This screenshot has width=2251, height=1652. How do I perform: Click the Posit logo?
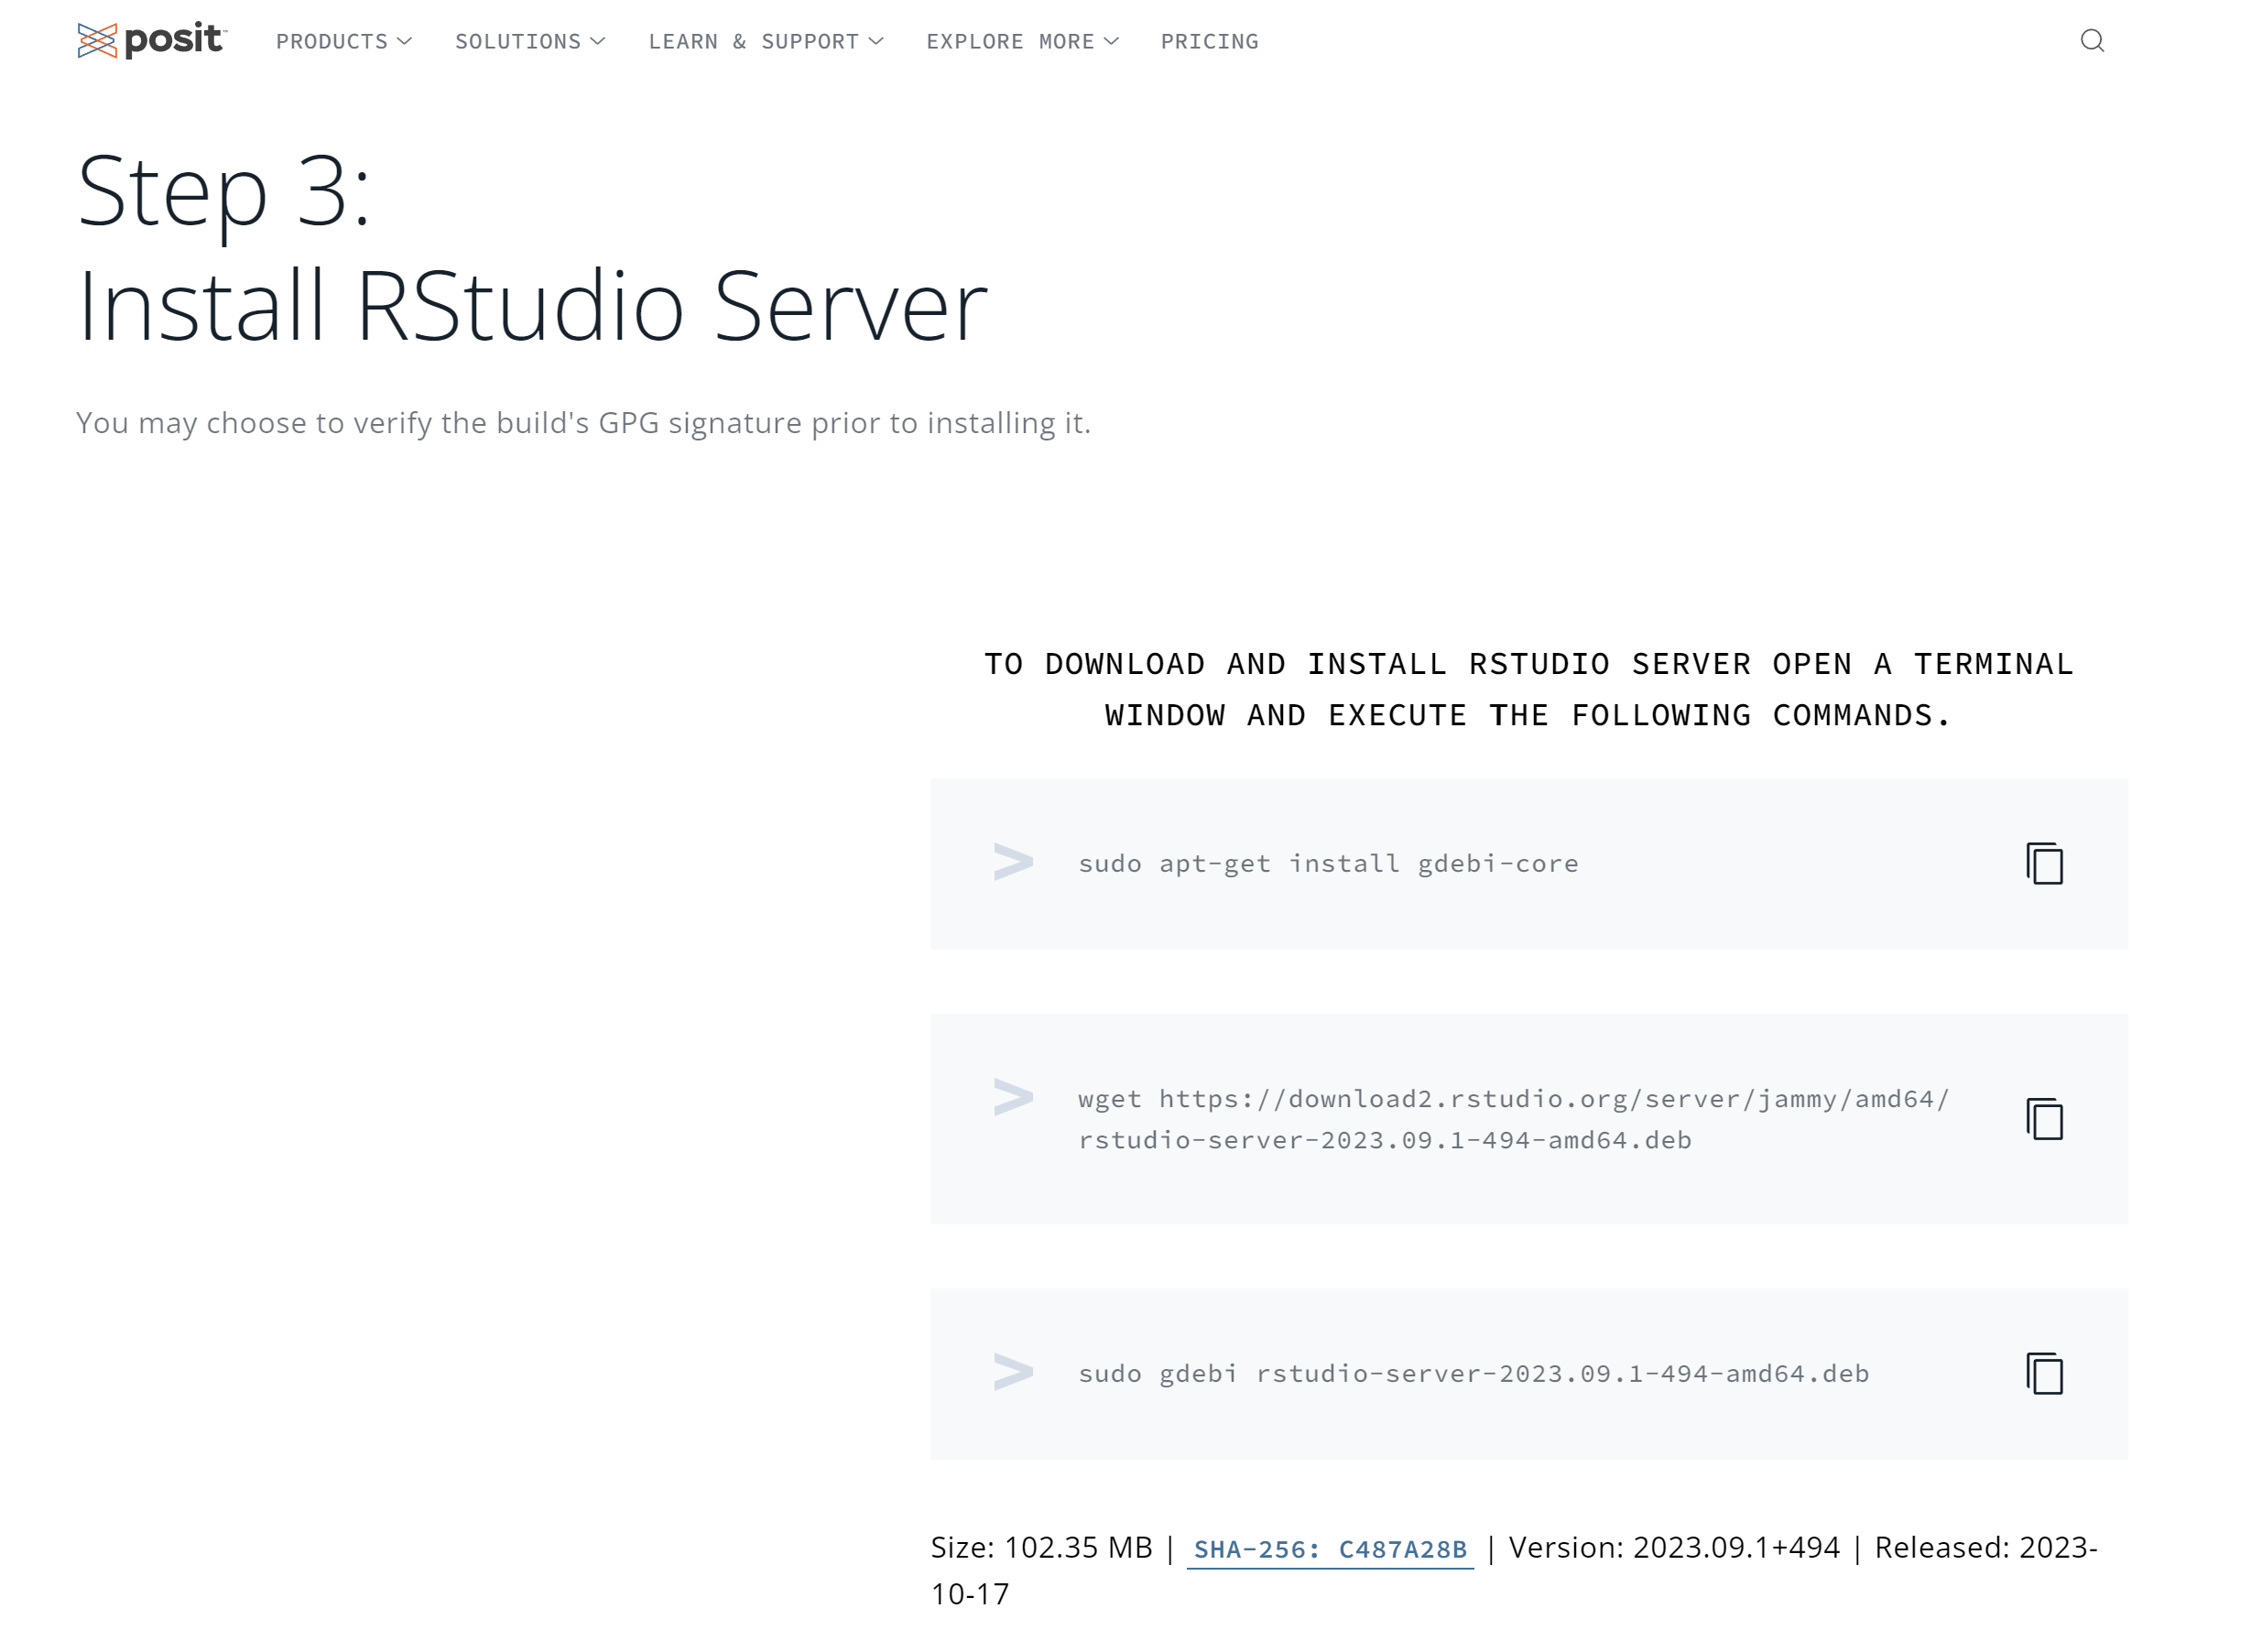152,40
